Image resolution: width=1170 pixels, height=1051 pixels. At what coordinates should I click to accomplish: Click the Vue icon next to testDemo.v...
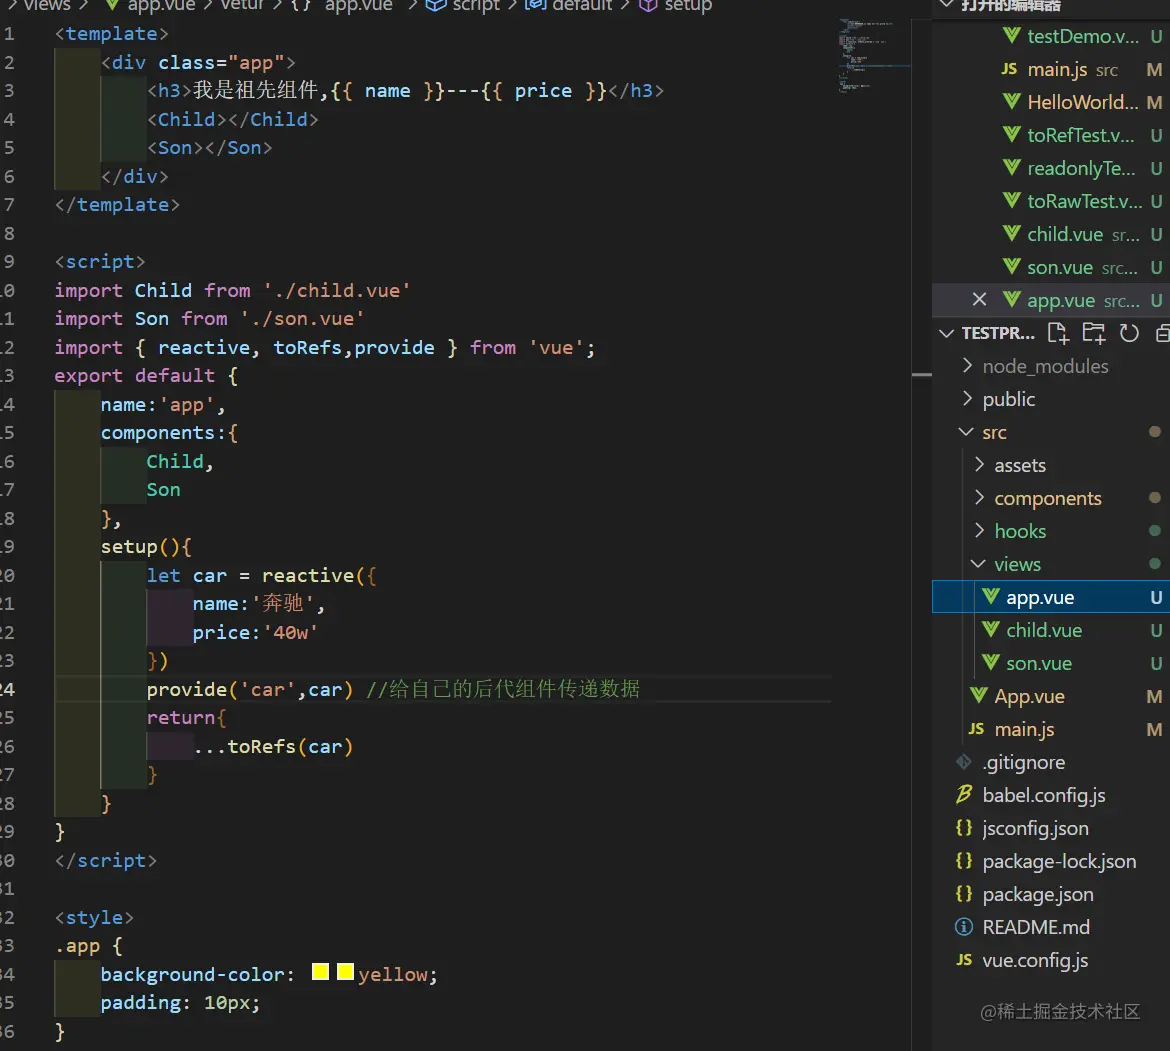(x=1011, y=35)
